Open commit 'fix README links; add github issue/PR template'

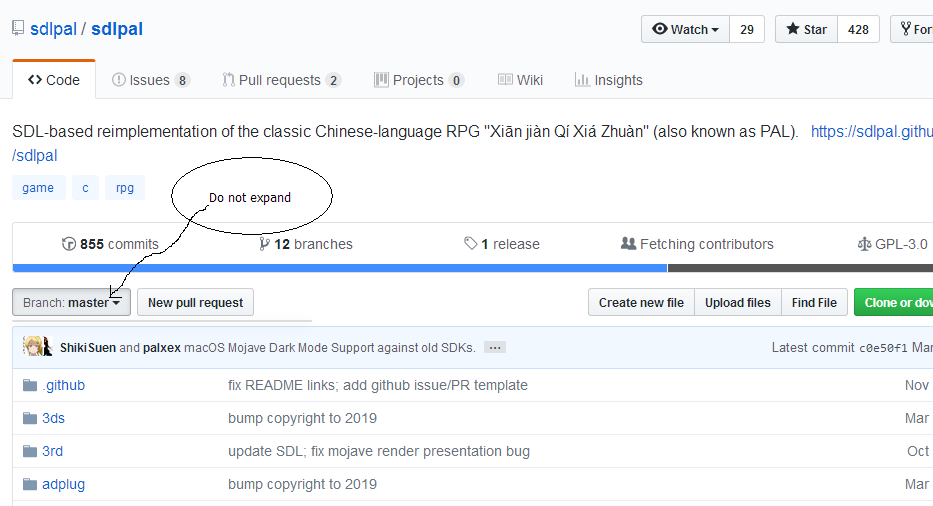pos(378,385)
